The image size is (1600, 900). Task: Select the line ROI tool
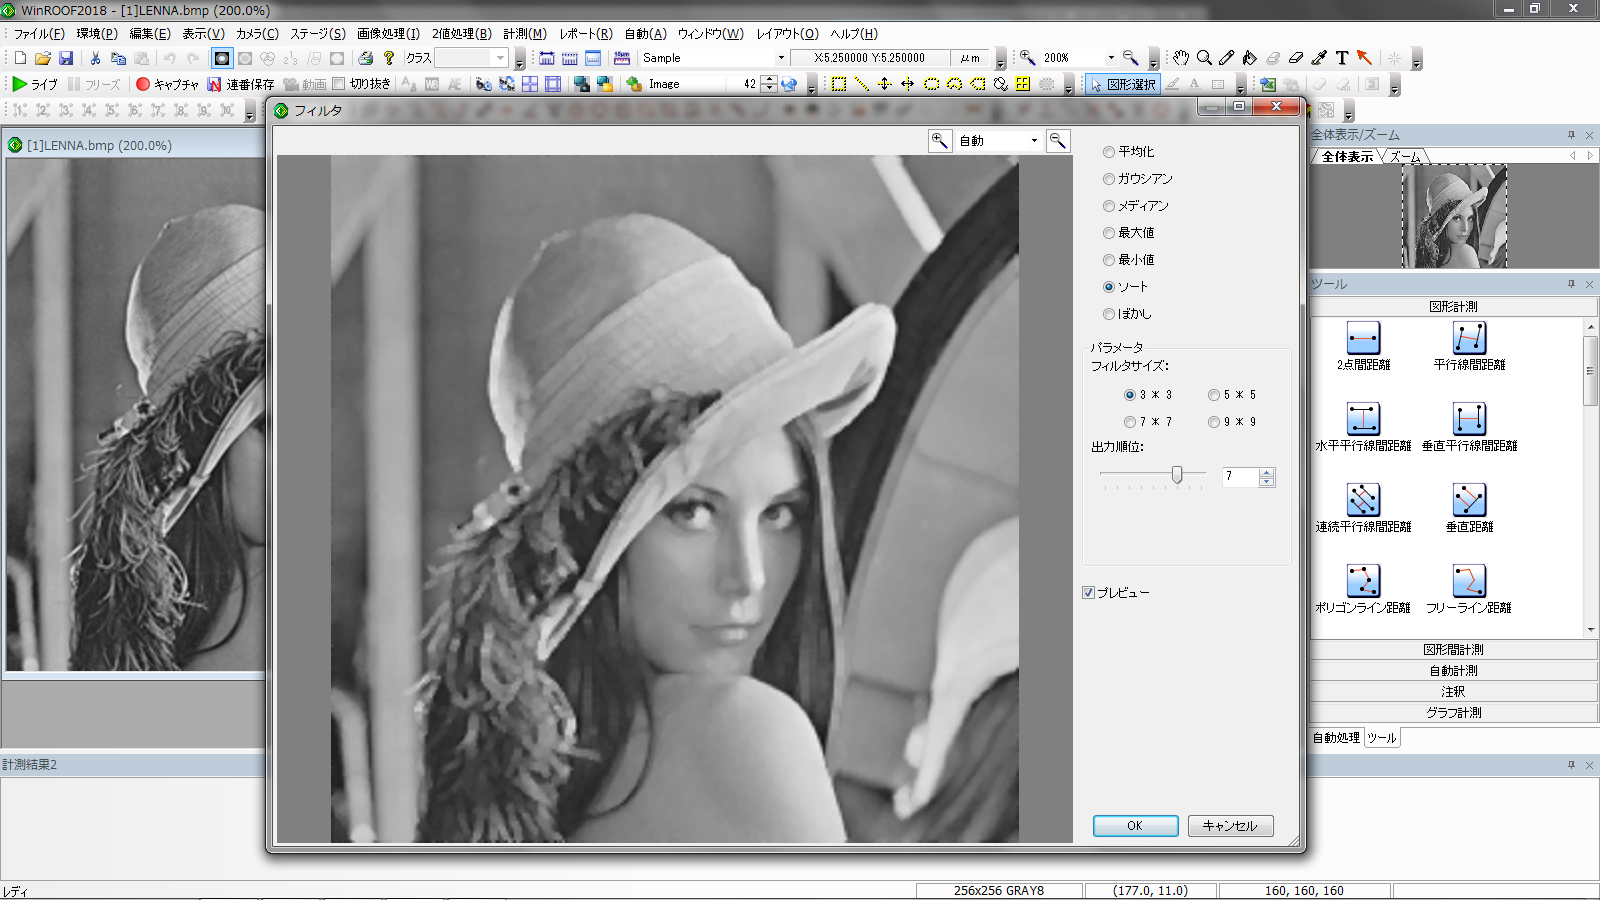tap(862, 84)
